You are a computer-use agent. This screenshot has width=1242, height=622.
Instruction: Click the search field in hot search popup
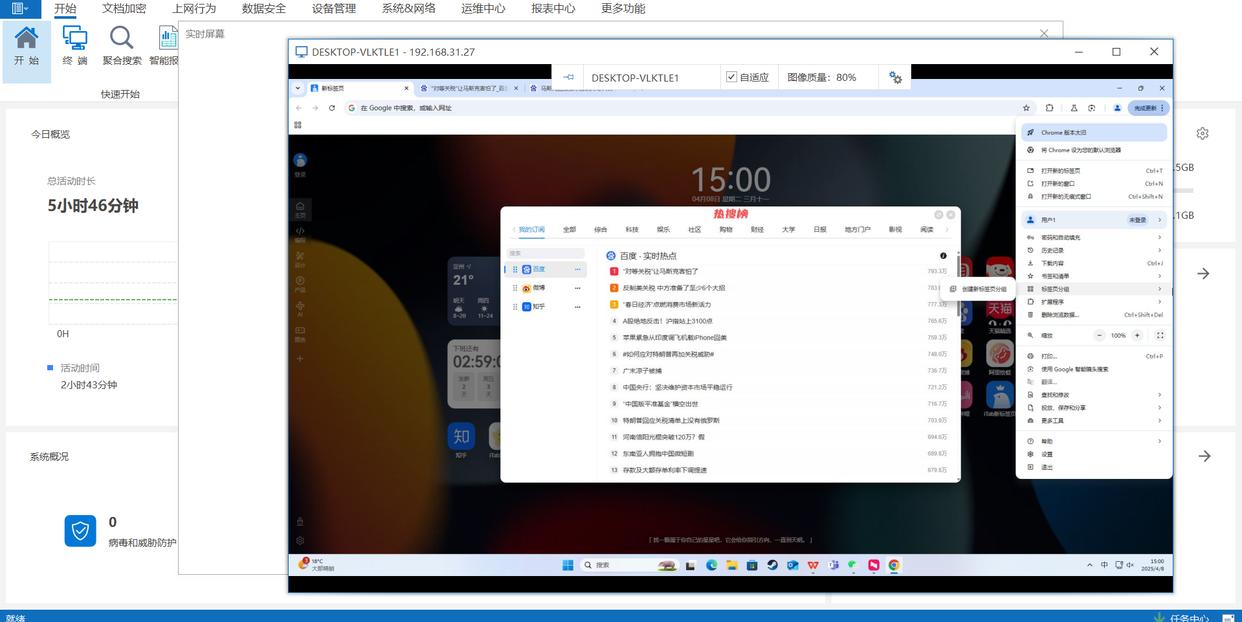pyautogui.click(x=545, y=253)
